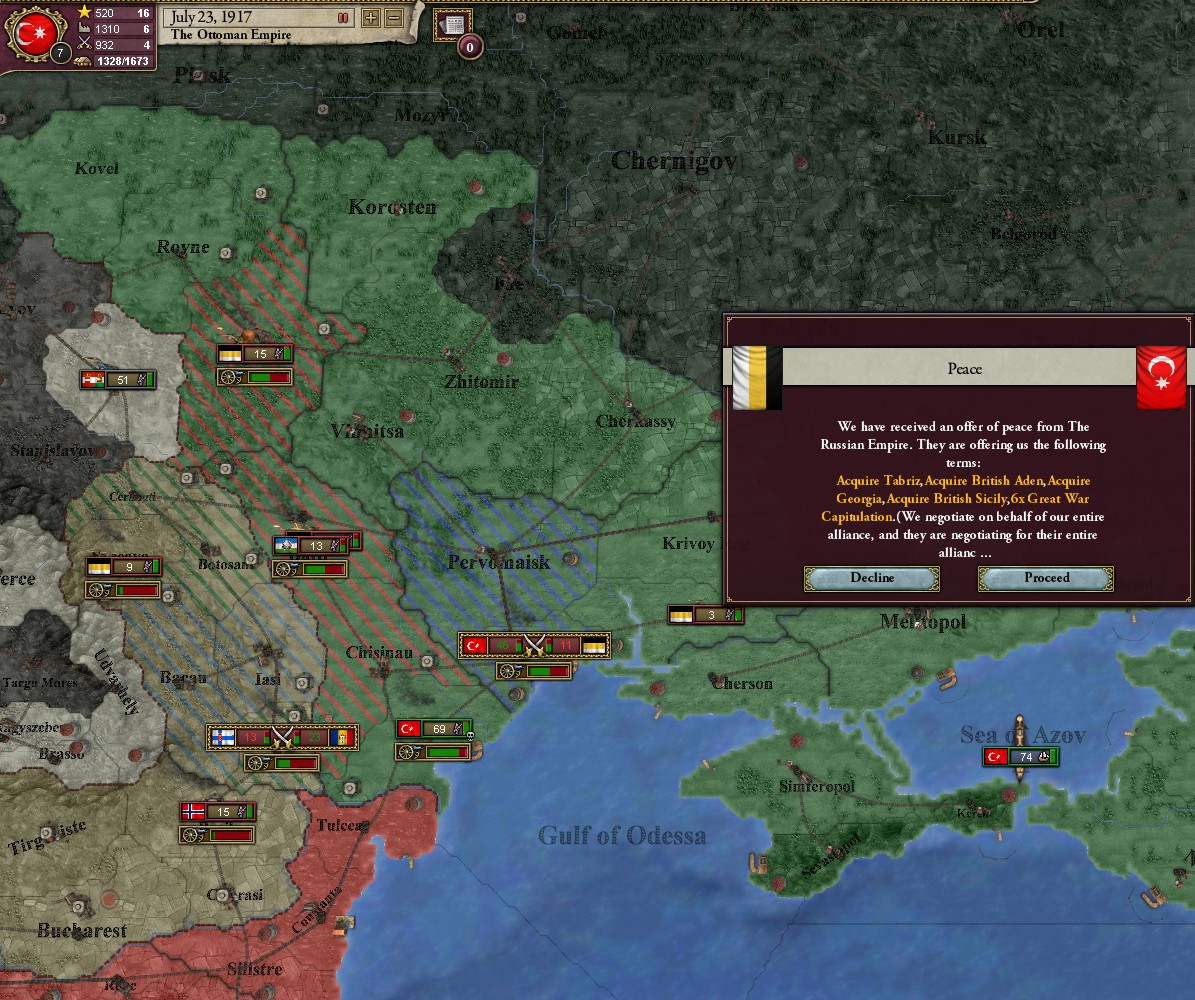Select the Russian army of 15 near Rovne
This screenshot has height=1000, width=1195.
[x=255, y=354]
